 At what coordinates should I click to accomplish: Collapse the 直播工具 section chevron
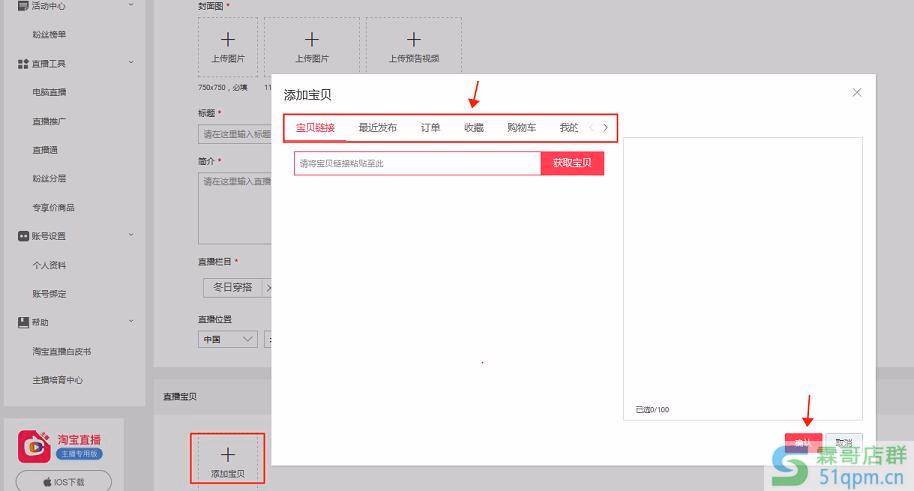click(131, 62)
